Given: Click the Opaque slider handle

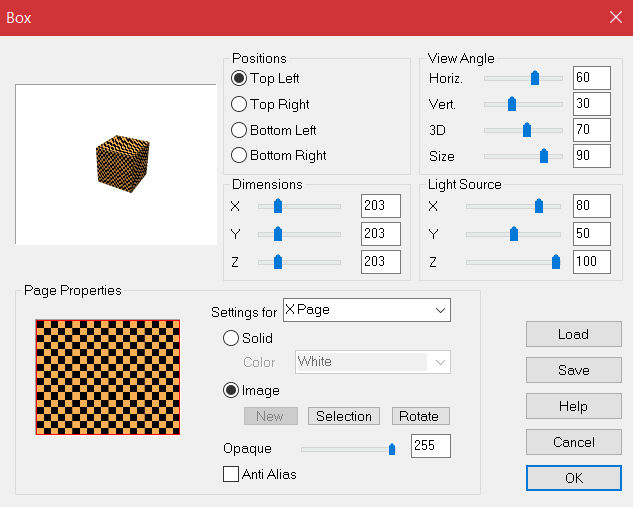Looking at the screenshot, I should [392, 448].
